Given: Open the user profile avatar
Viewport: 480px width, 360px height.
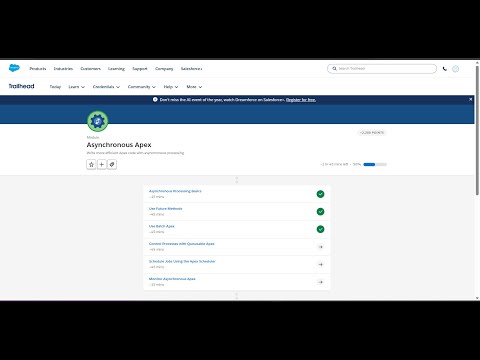Looking at the screenshot, I should [455, 69].
